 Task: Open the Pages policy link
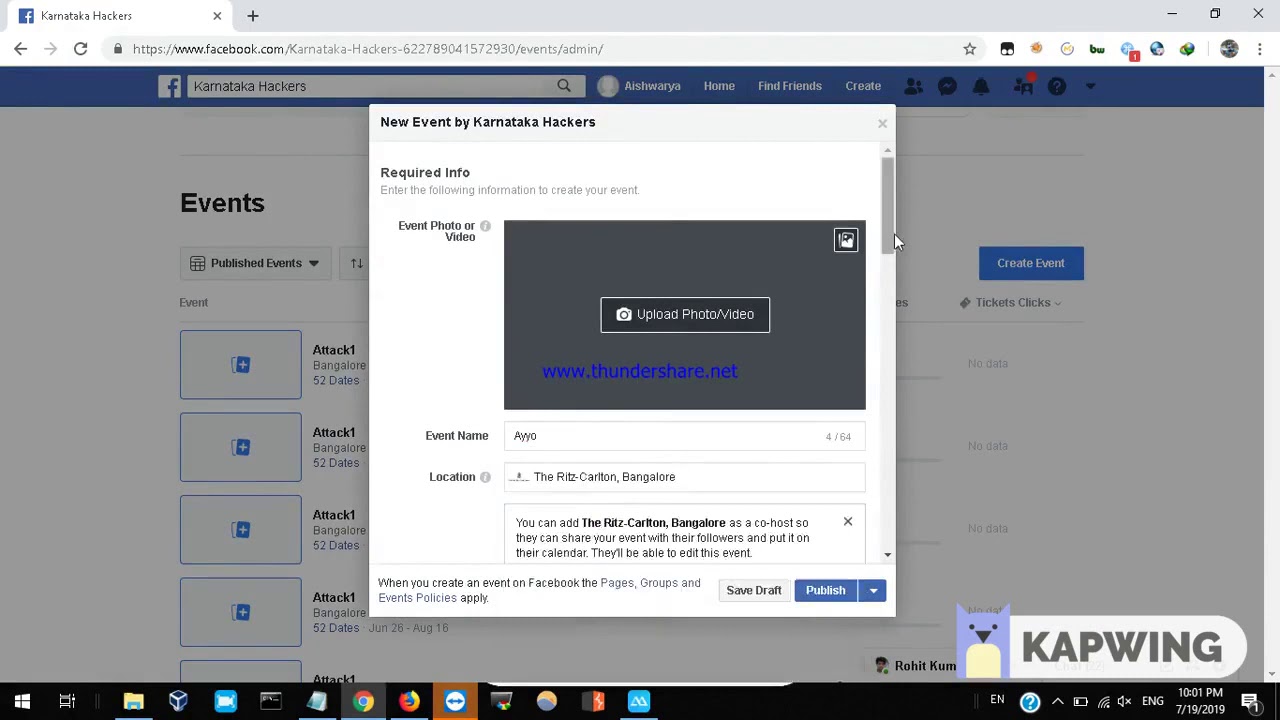[617, 583]
